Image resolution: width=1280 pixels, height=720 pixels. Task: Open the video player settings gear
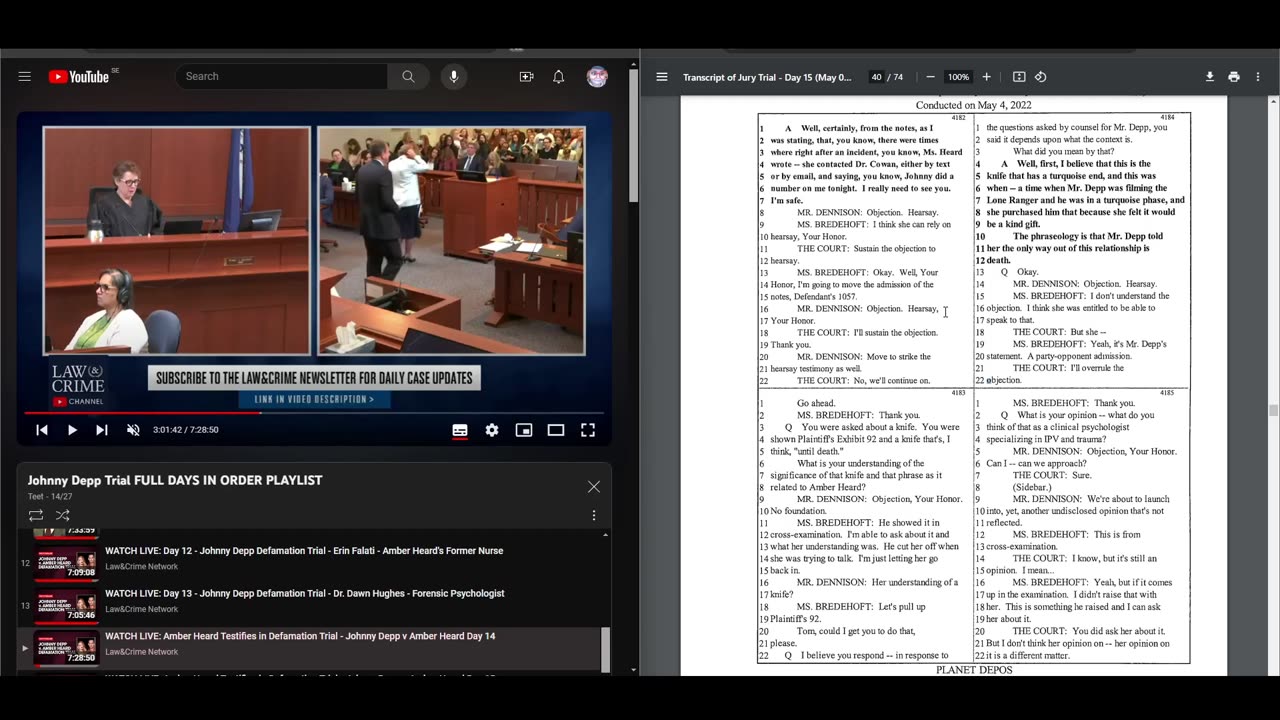(492, 430)
